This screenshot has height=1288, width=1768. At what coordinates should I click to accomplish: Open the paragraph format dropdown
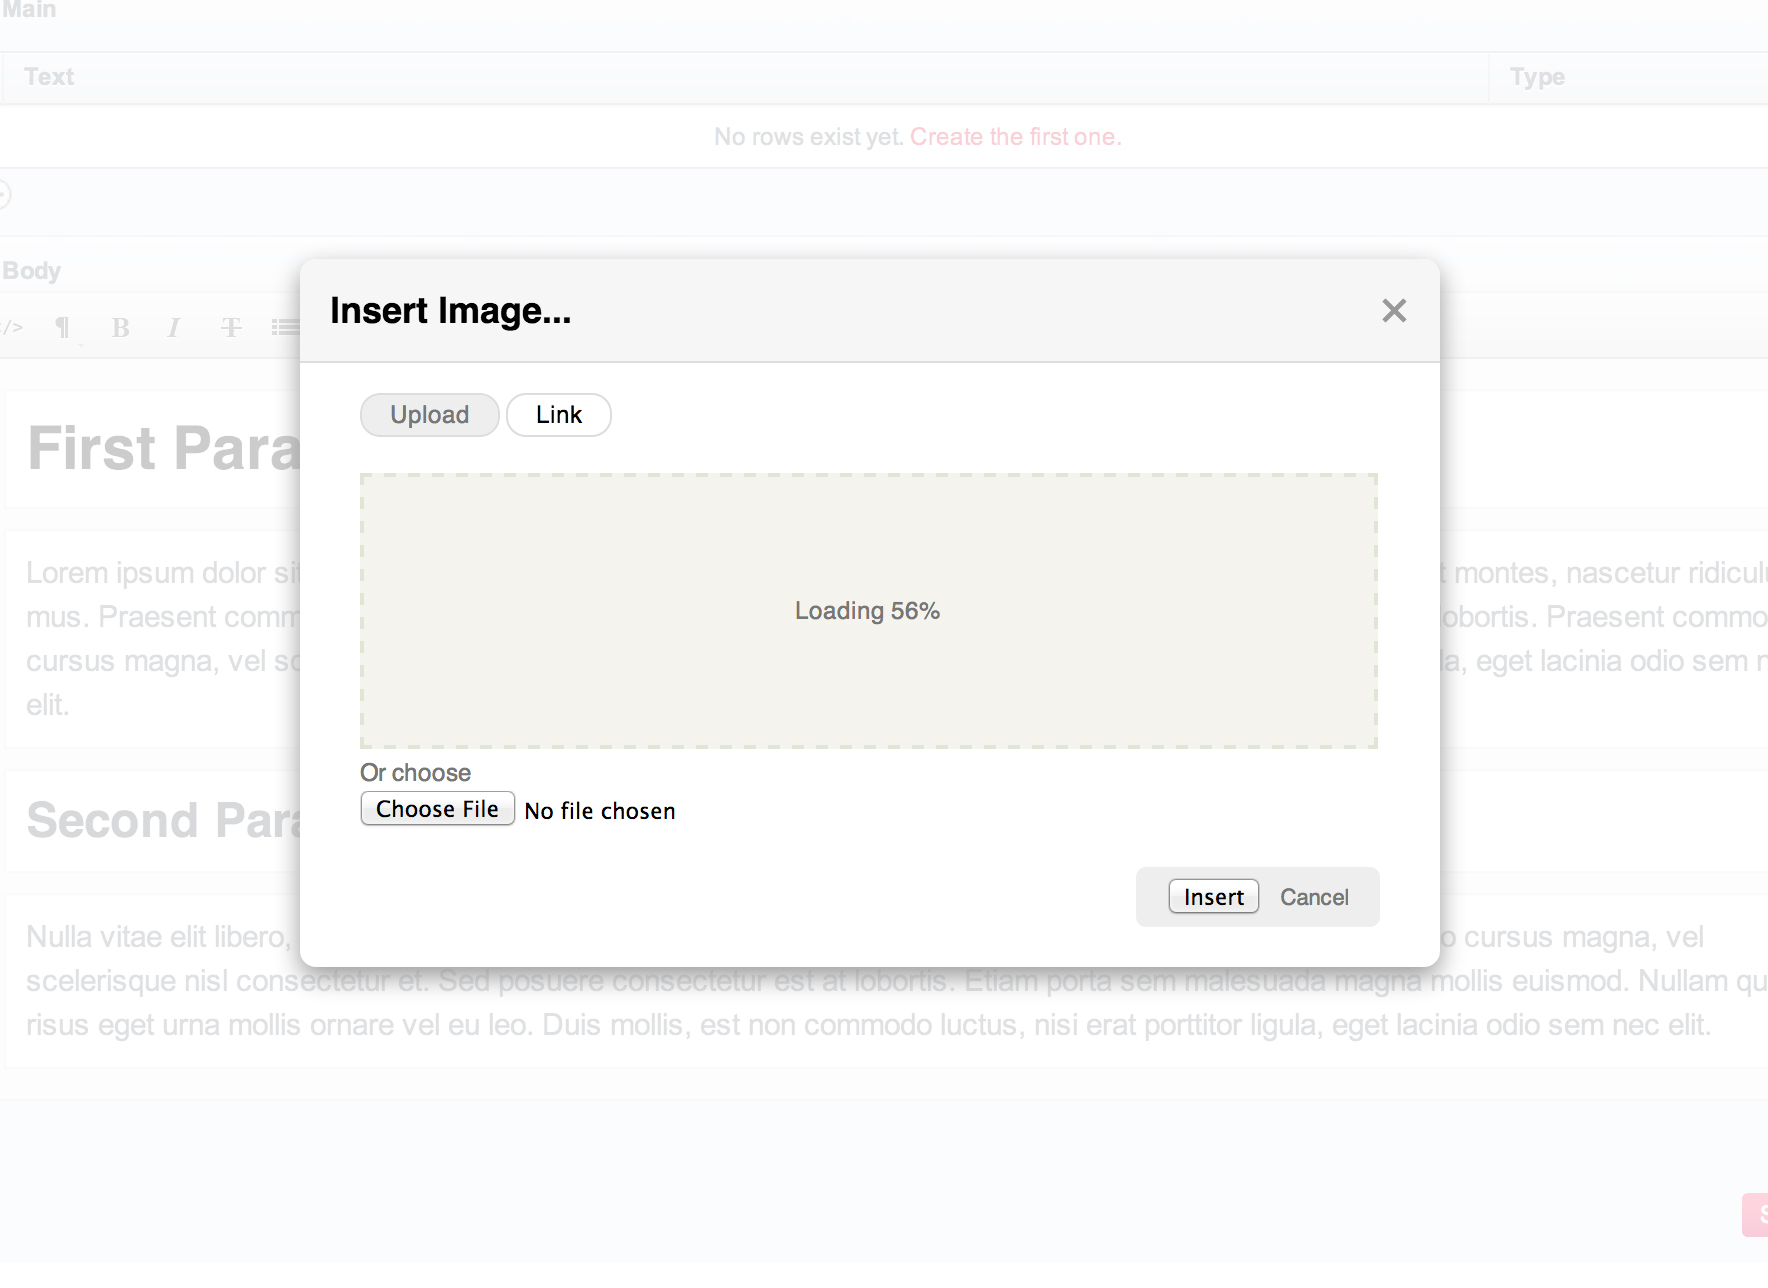click(63, 328)
